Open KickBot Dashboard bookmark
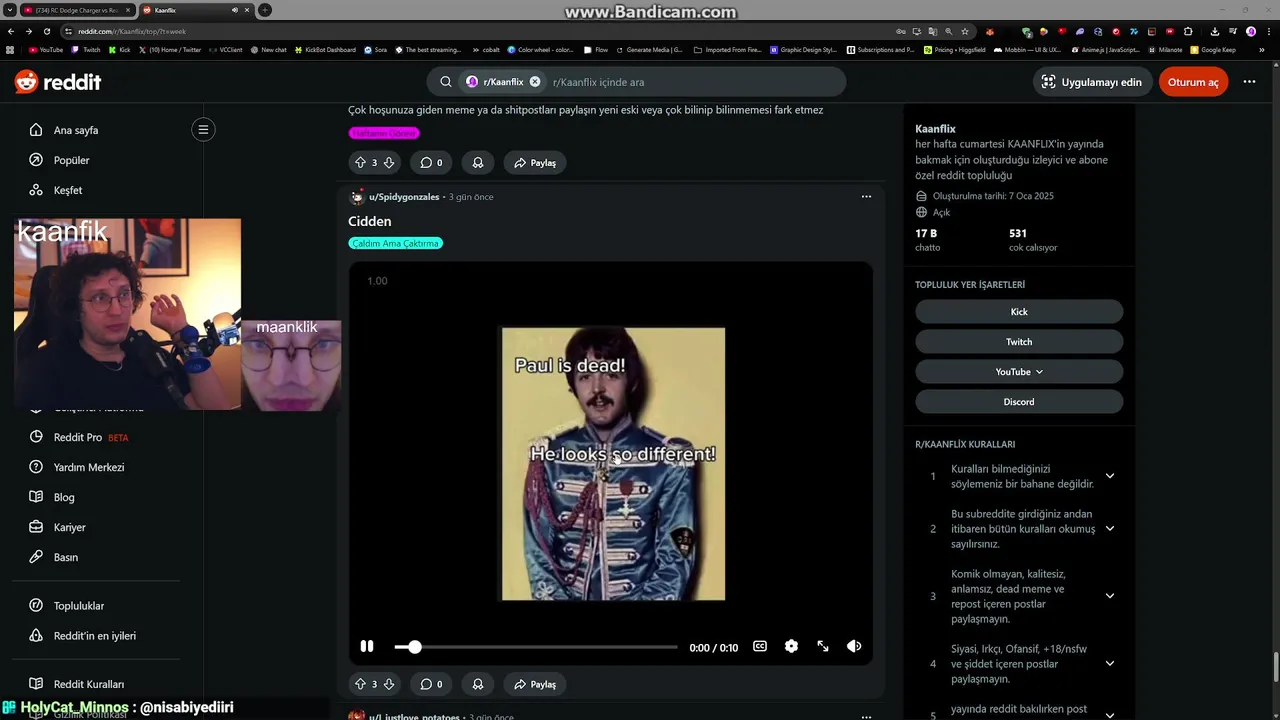1280x720 pixels. pos(324,49)
